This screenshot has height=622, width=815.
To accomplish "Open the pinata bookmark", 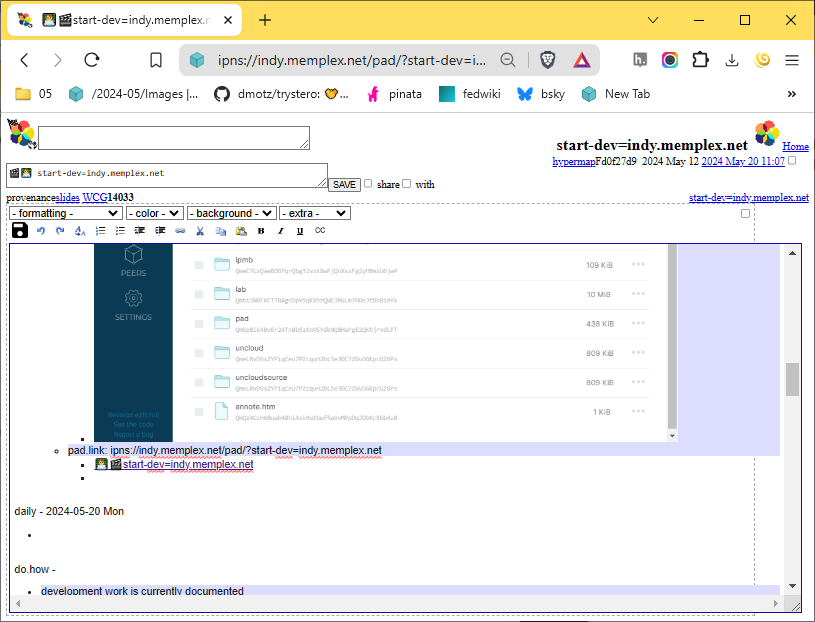I will 394,94.
